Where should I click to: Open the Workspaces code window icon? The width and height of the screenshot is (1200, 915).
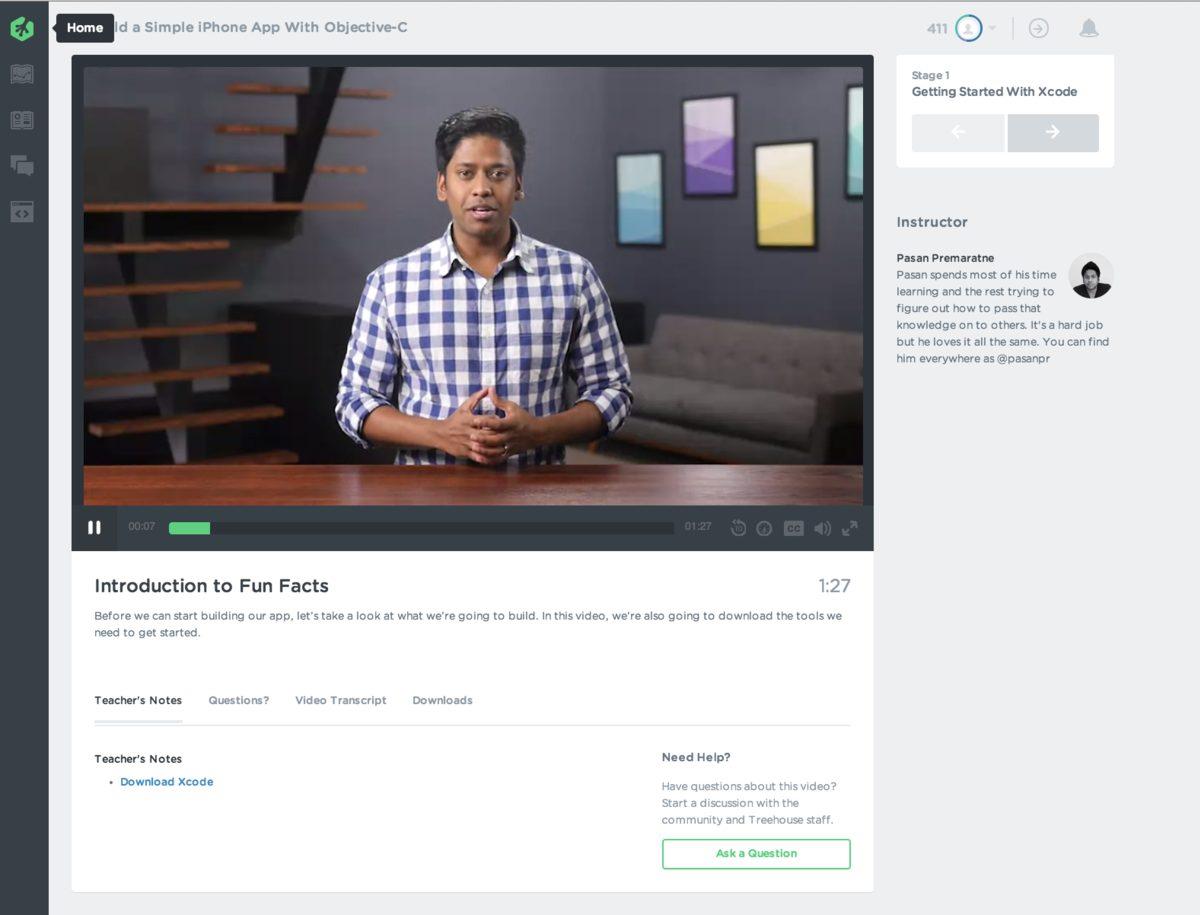[22, 212]
